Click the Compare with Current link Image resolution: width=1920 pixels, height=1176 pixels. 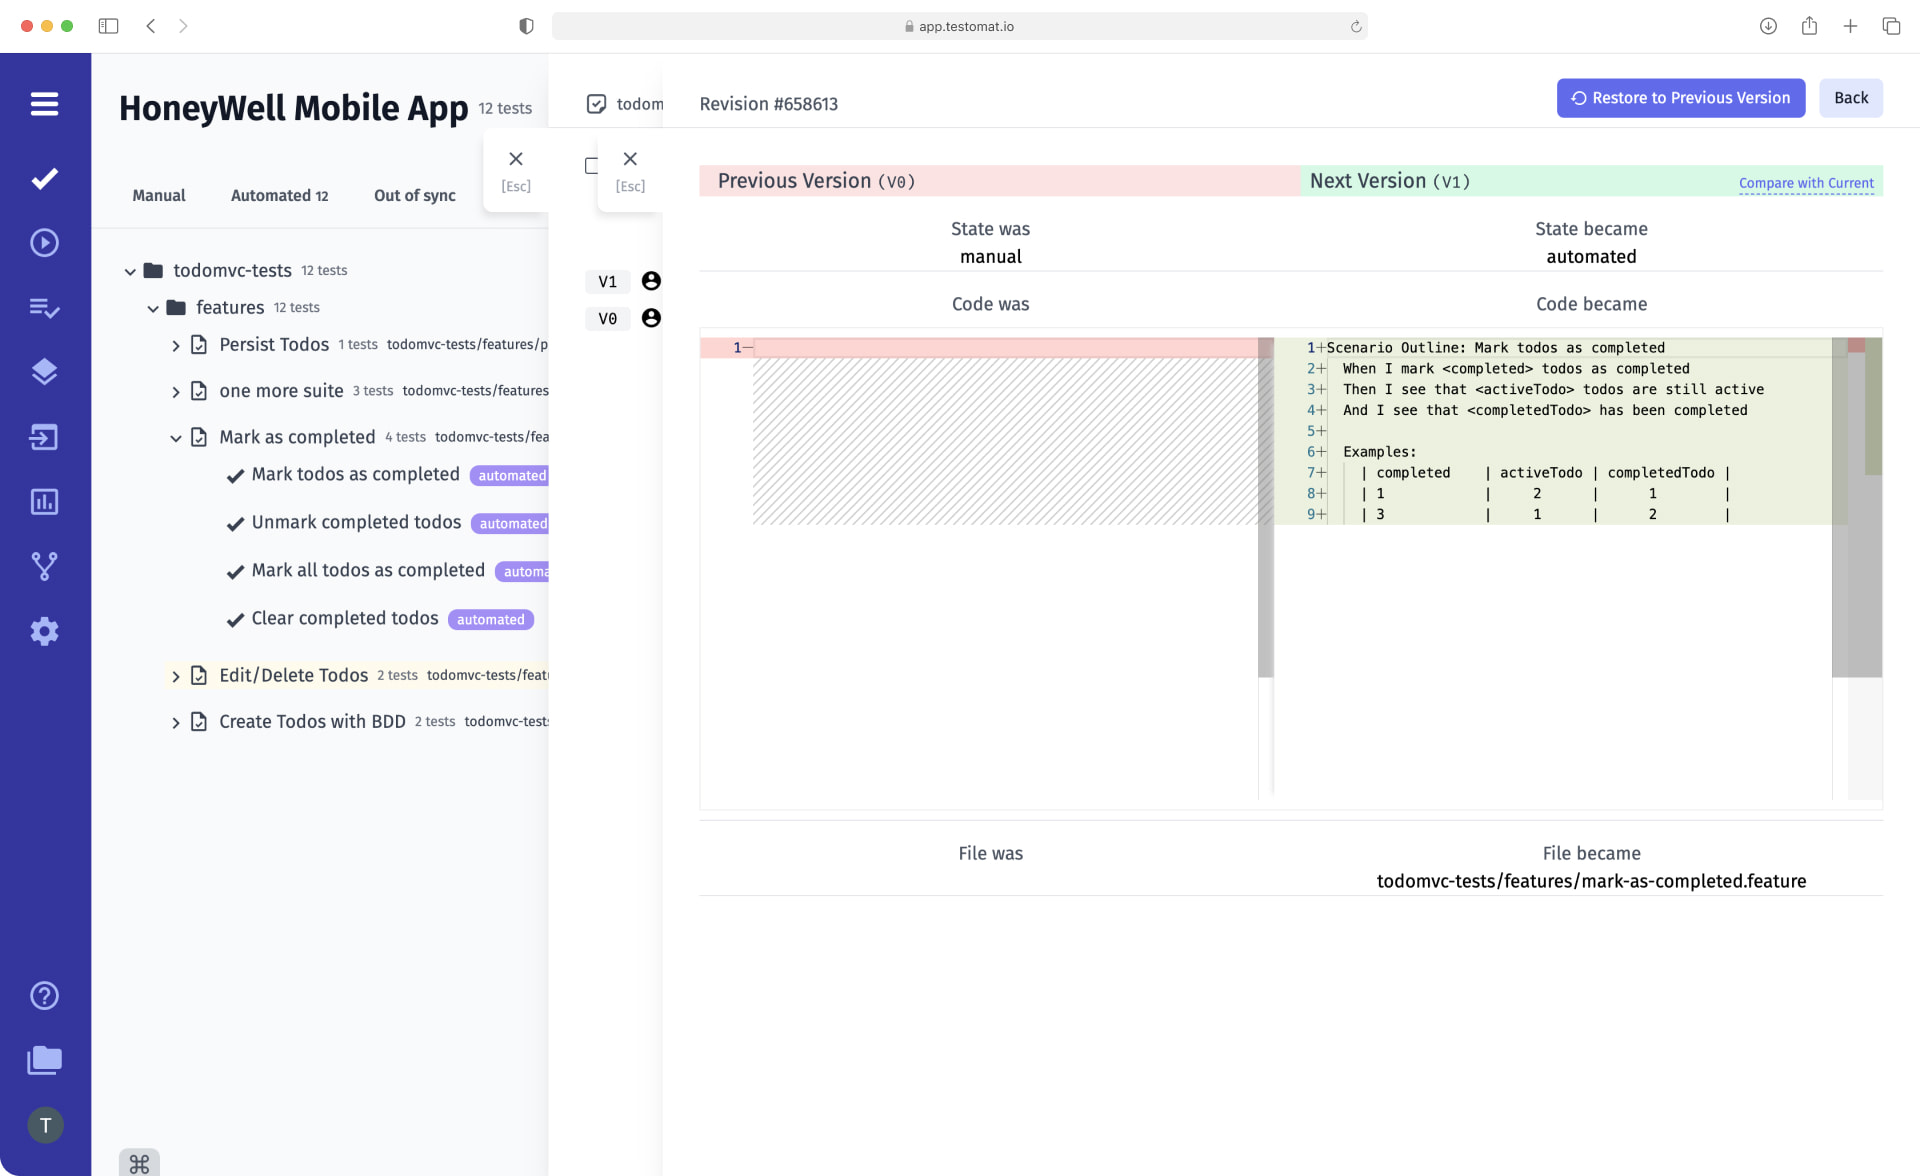click(1806, 182)
